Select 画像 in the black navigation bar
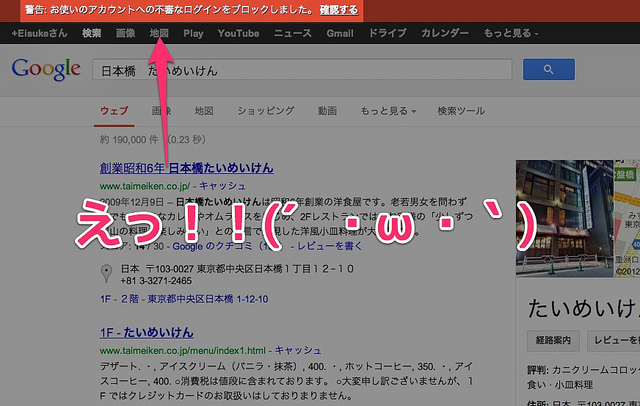 tap(125, 33)
